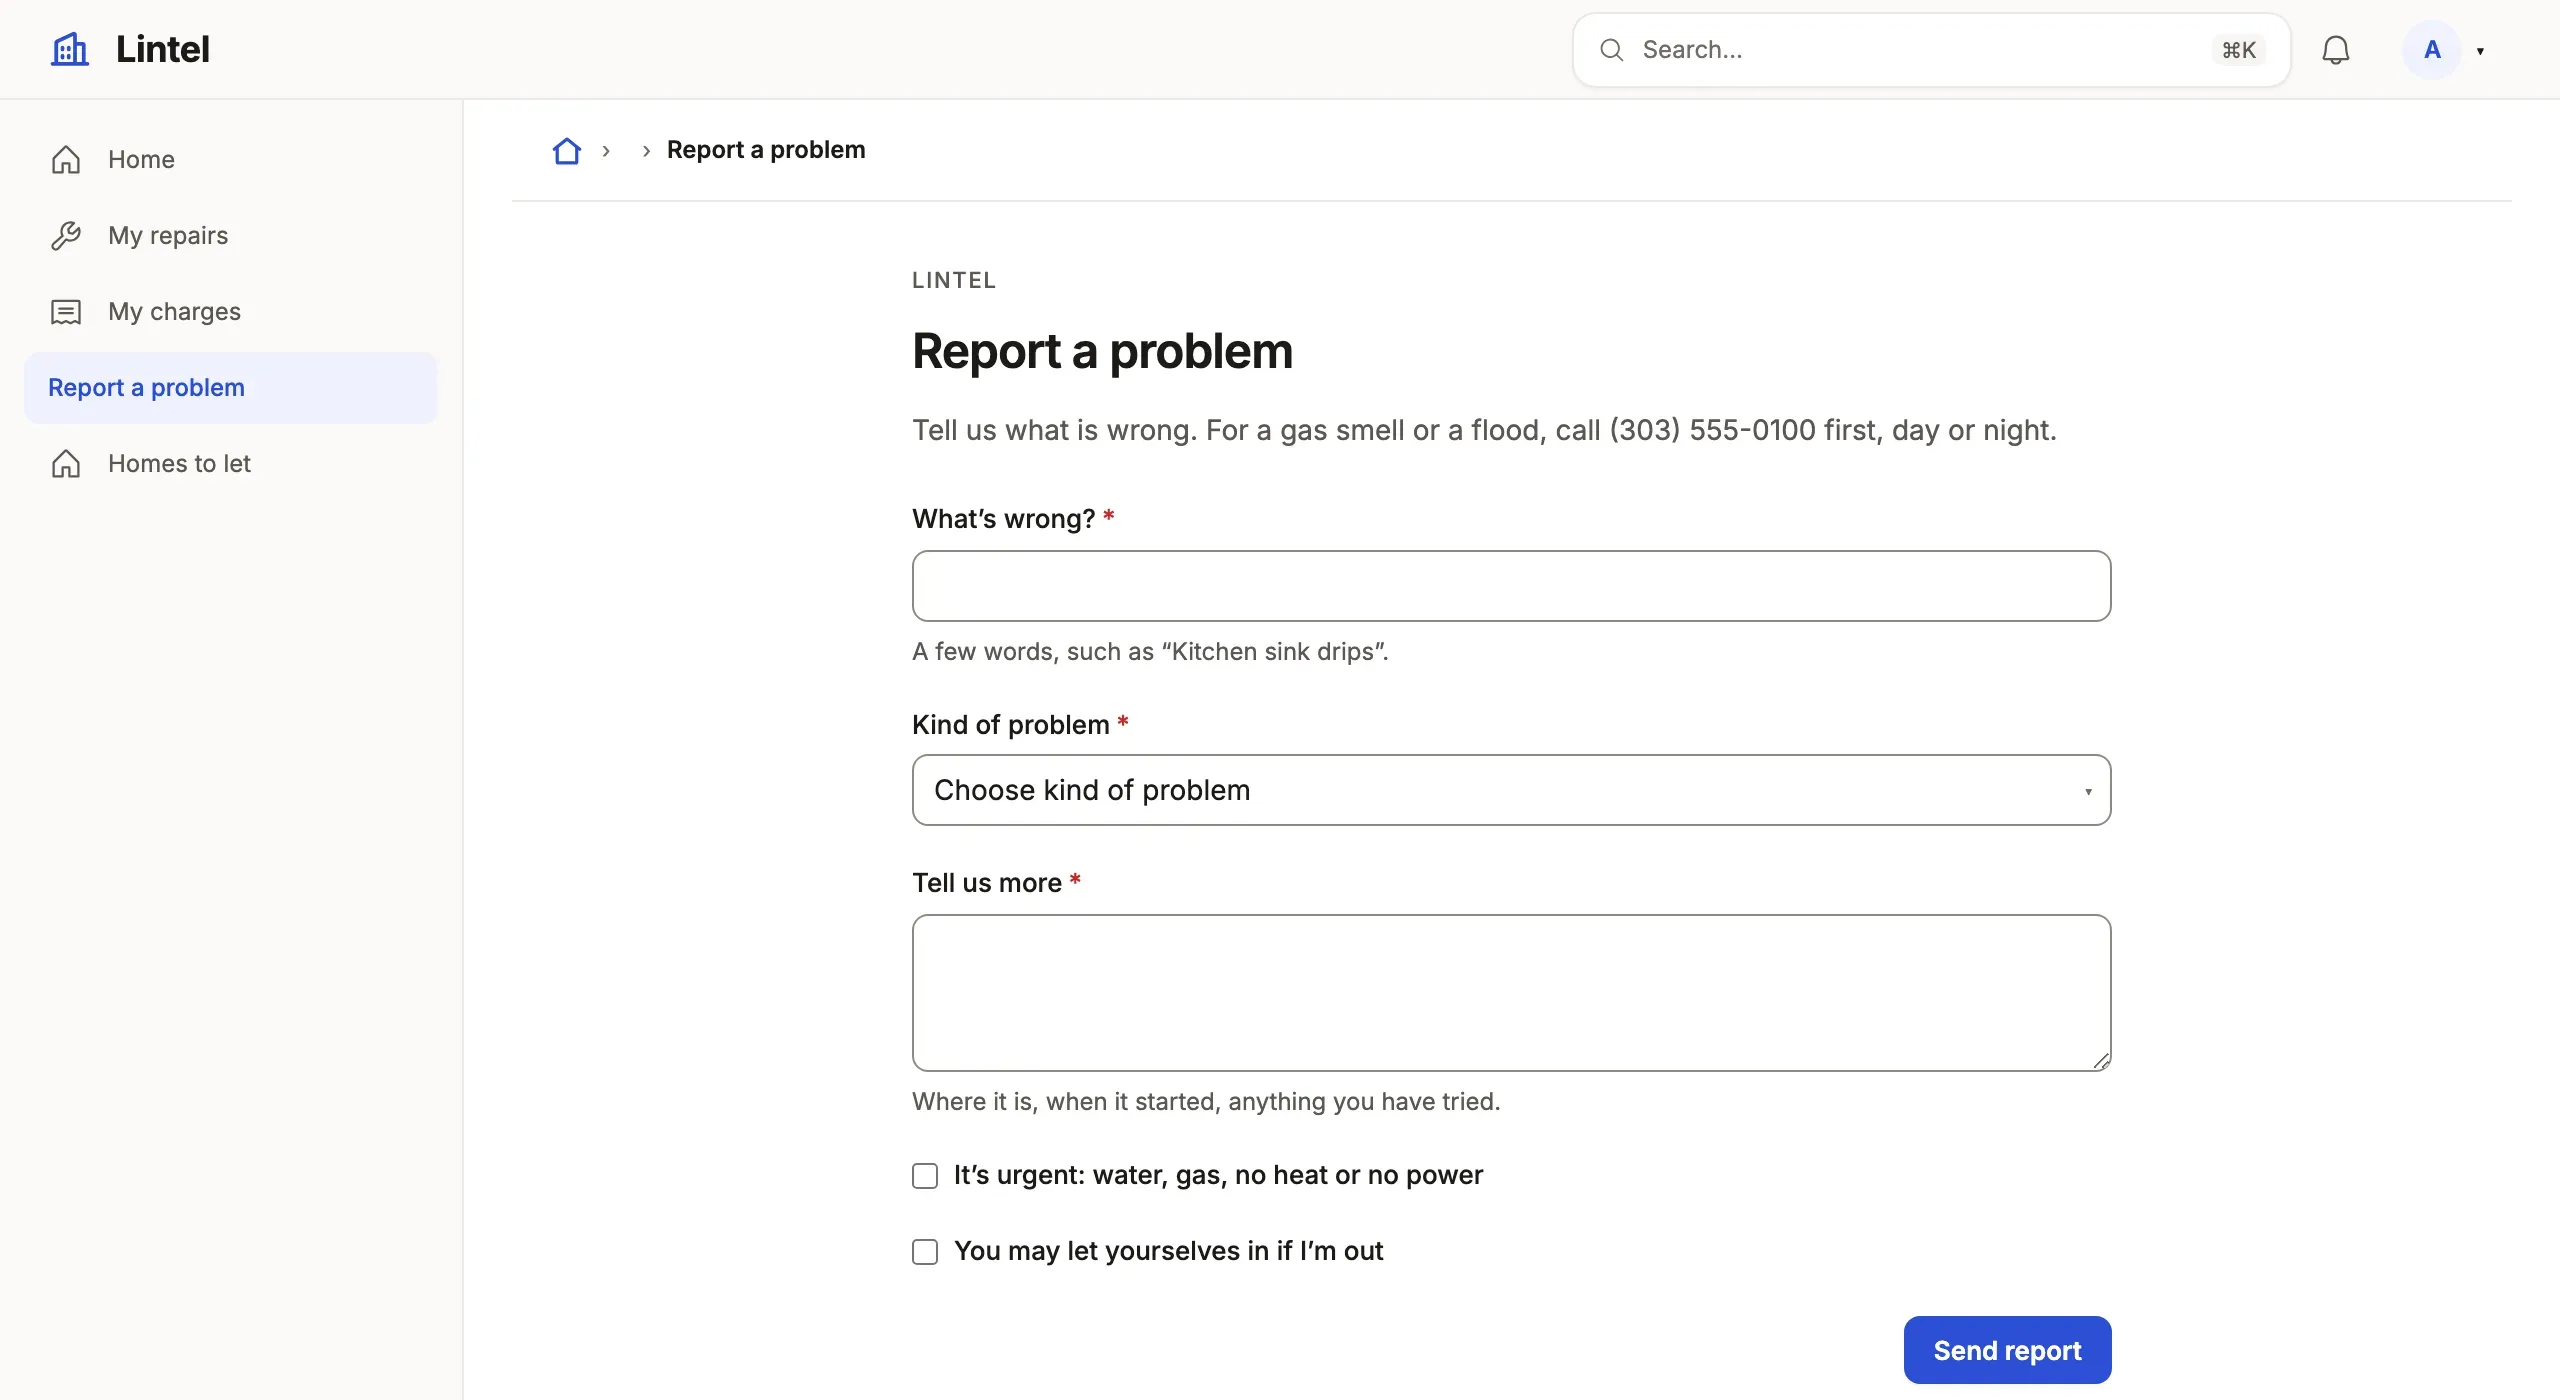Click the My repairs wrench icon

[x=66, y=236]
